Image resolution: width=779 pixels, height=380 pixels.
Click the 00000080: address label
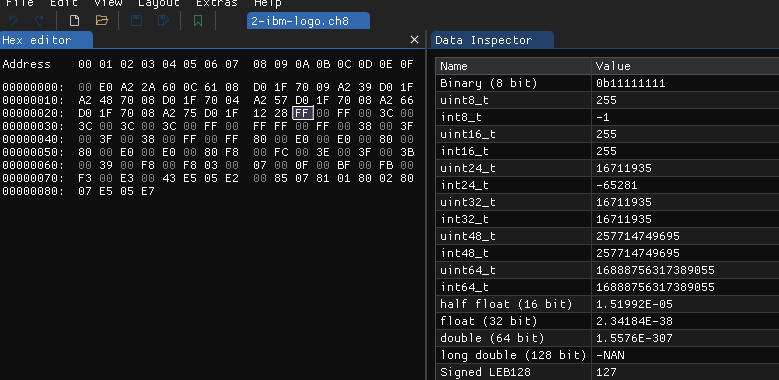pyautogui.click(x=33, y=191)
